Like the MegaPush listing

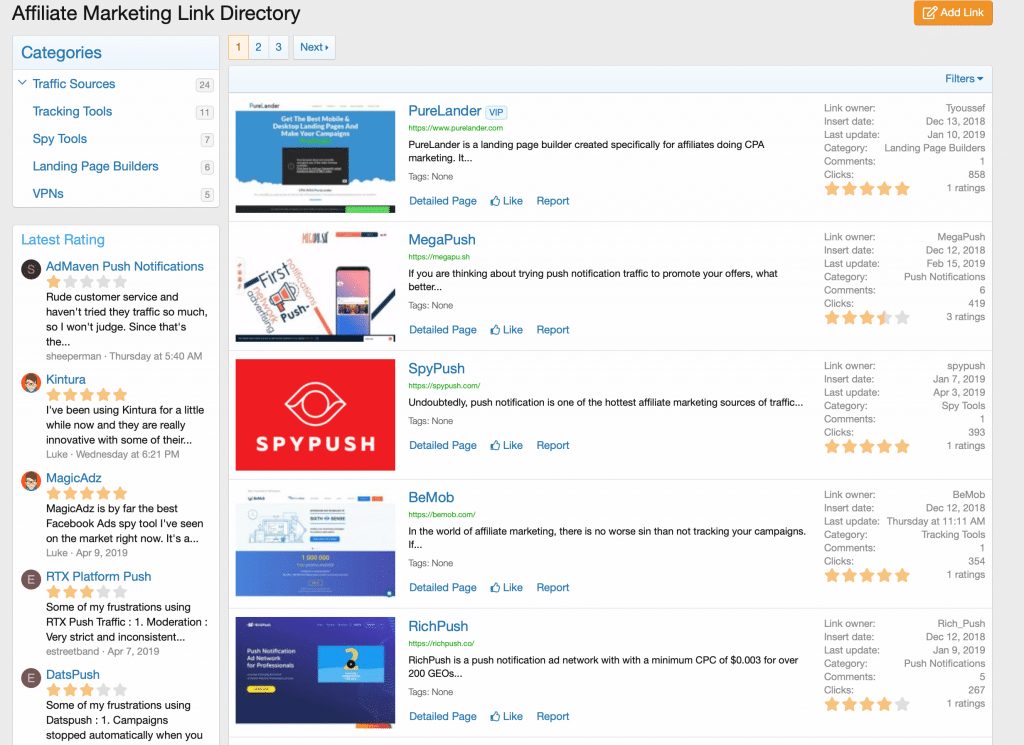point(507,330)
